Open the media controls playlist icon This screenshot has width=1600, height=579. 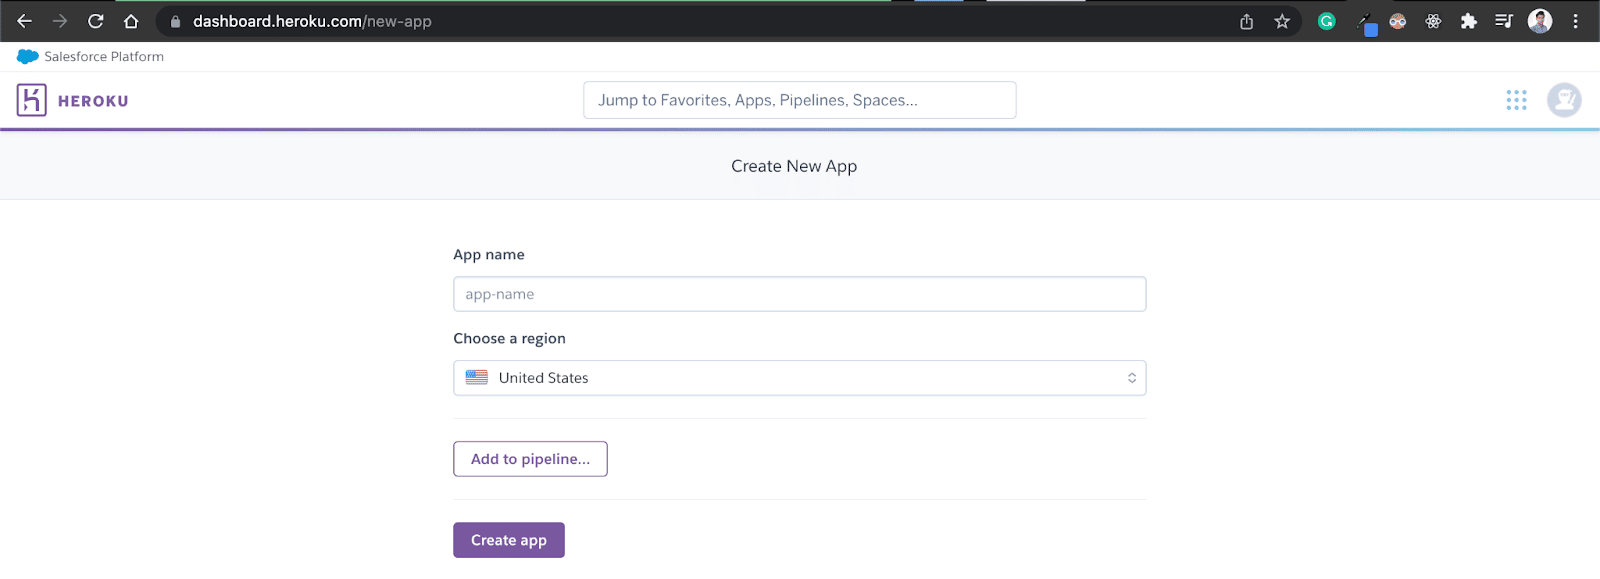click(x=1503, y=21)
